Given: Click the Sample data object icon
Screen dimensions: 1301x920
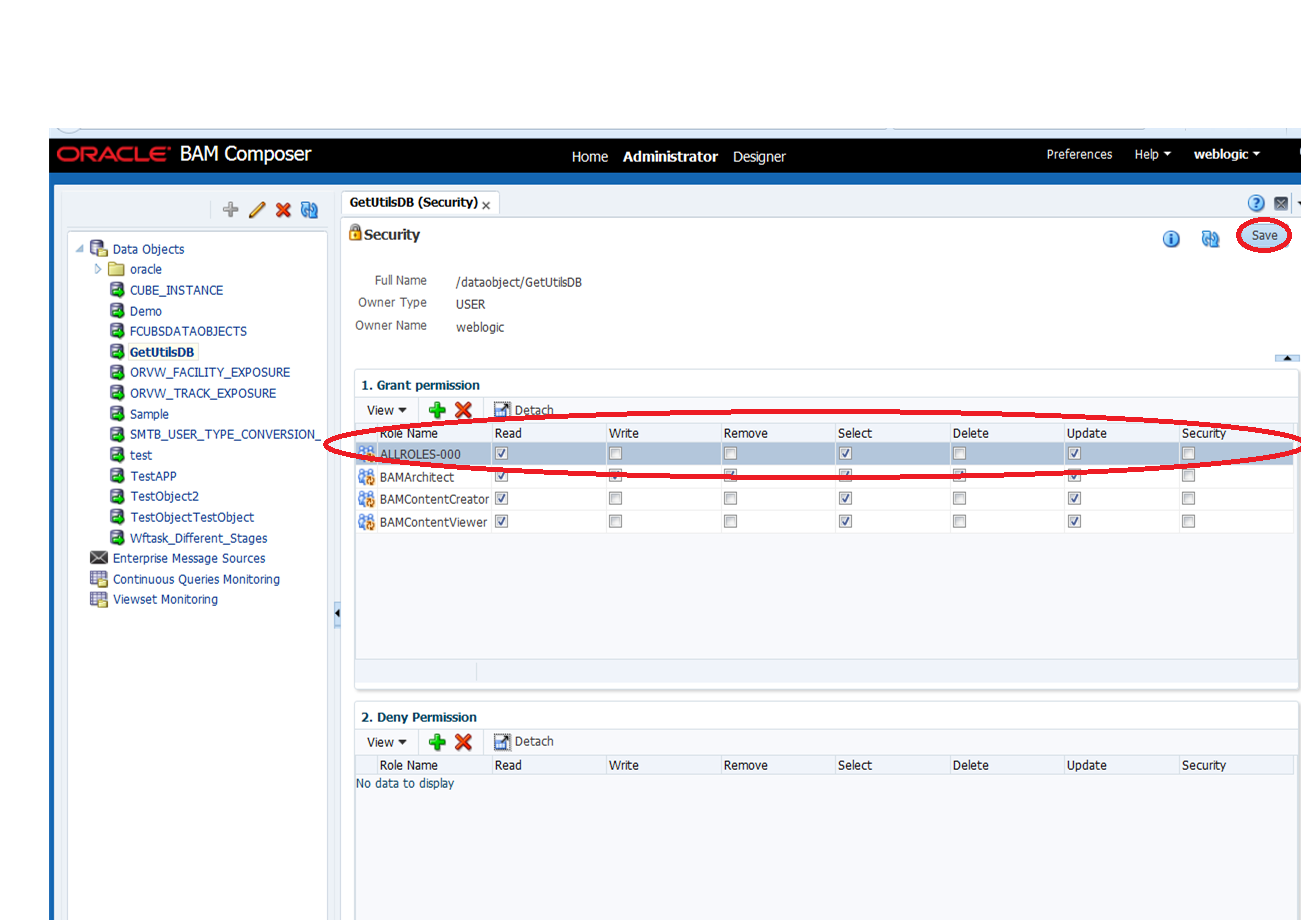Looking at the screenshot, I should coord(117,414).
